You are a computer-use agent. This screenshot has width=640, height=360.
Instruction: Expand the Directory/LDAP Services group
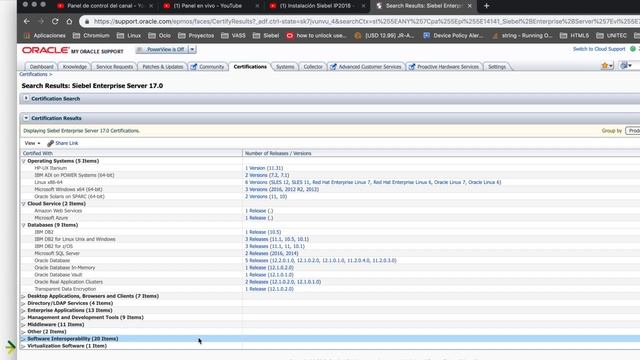pyautogui.click(x=24, y=303)
